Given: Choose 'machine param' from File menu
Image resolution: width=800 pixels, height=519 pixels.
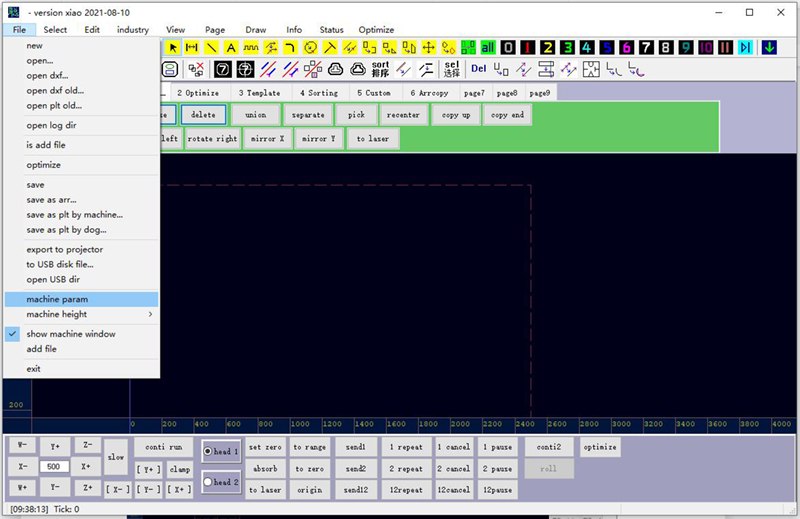Looking at the screenshot, I should point(82,299).
